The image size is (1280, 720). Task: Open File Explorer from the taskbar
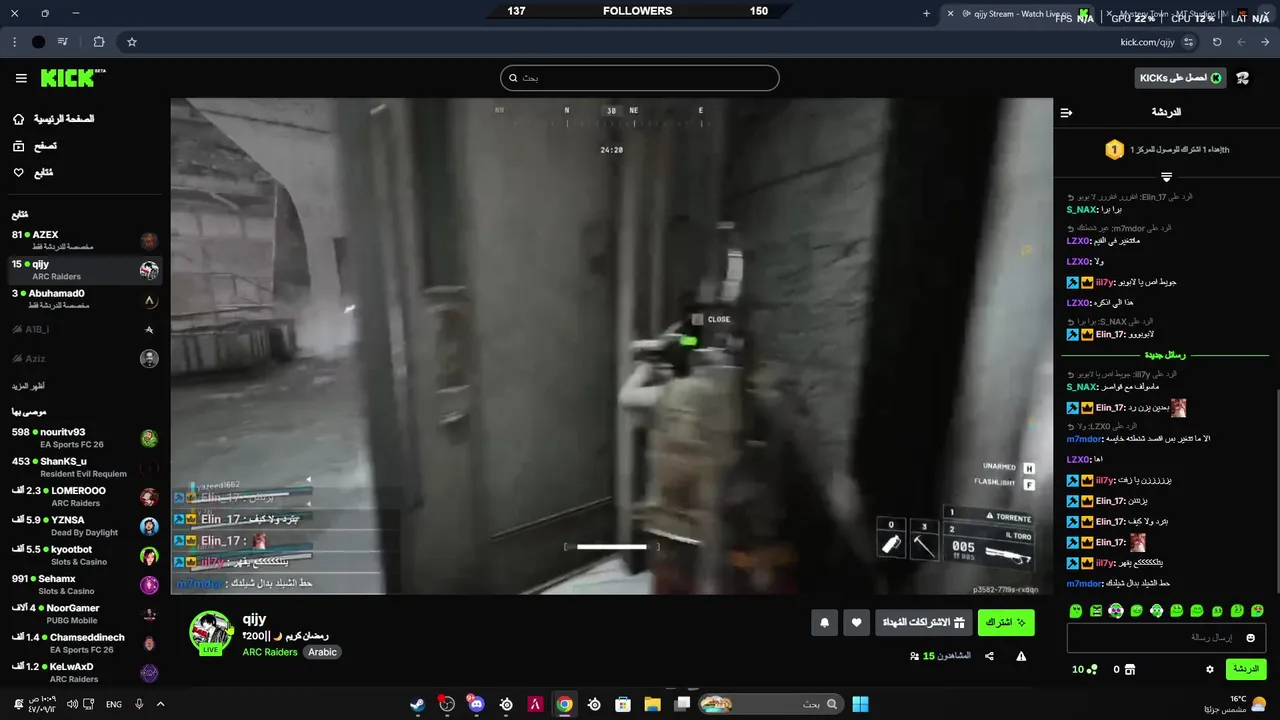[x=652, y=704]
